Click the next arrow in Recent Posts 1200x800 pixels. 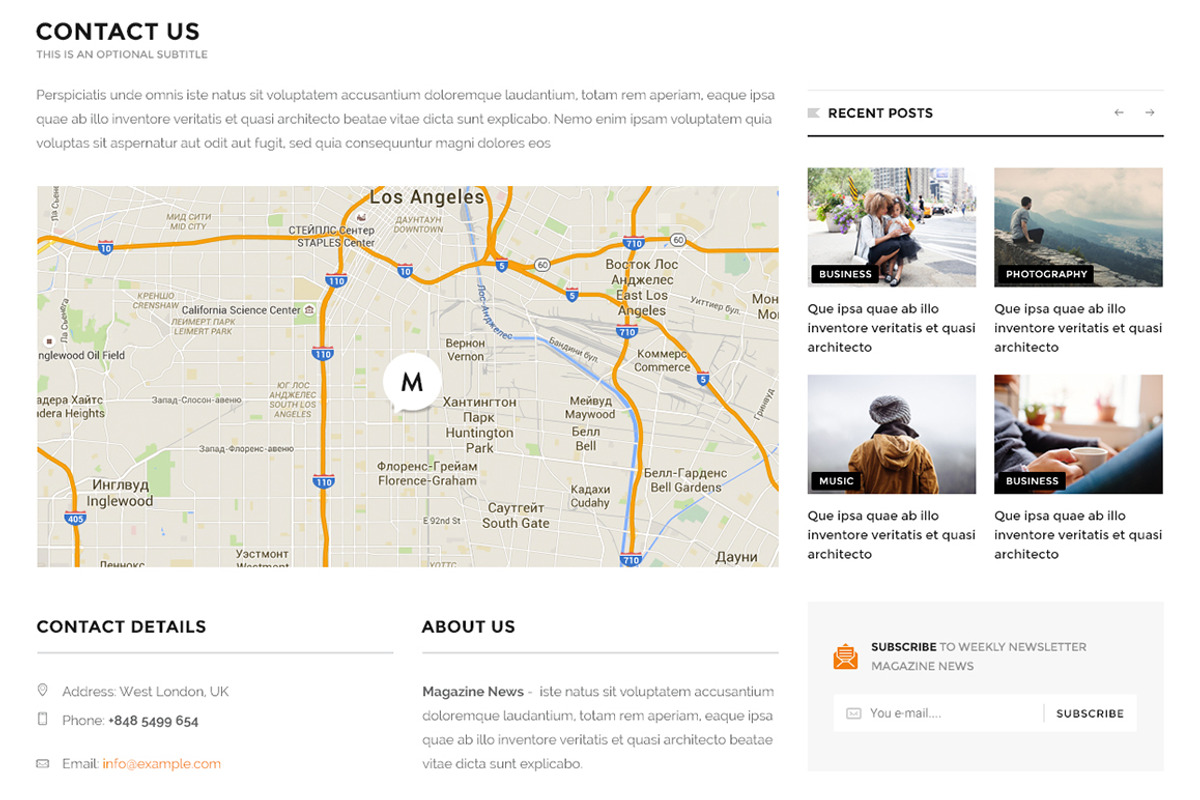coord(1150,113)
